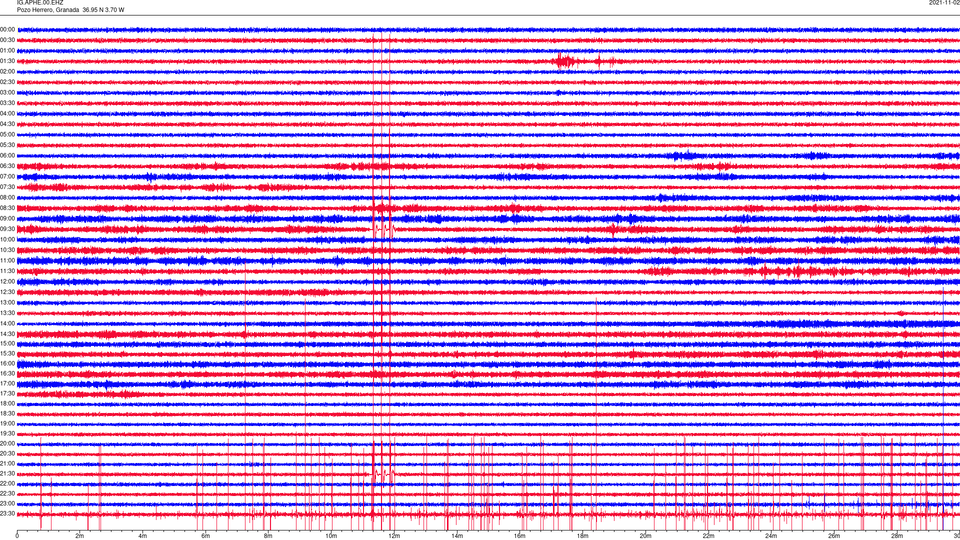Choose the 05:30 row label
Screen dimensions: 960x540
pyautogui.click(x=8, y=145)
